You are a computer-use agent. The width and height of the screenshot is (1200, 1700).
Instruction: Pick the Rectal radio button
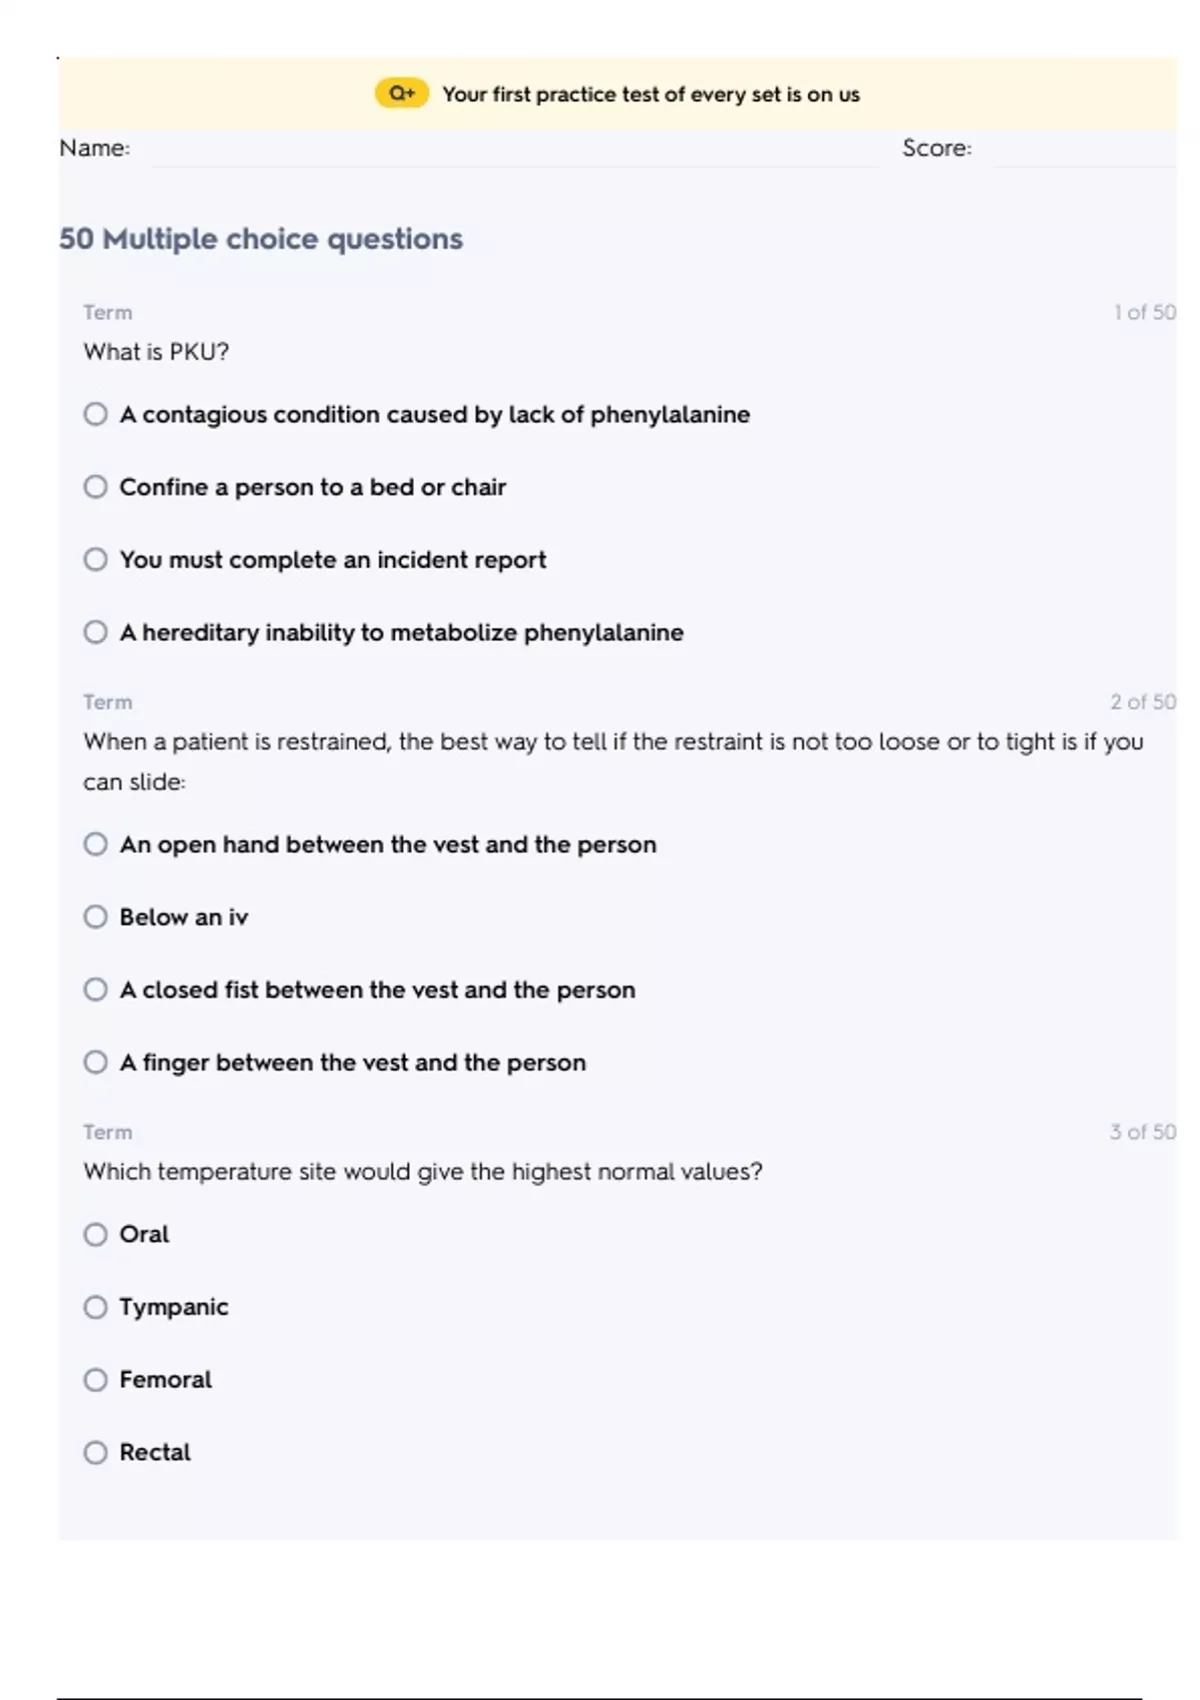point(96,1452)
